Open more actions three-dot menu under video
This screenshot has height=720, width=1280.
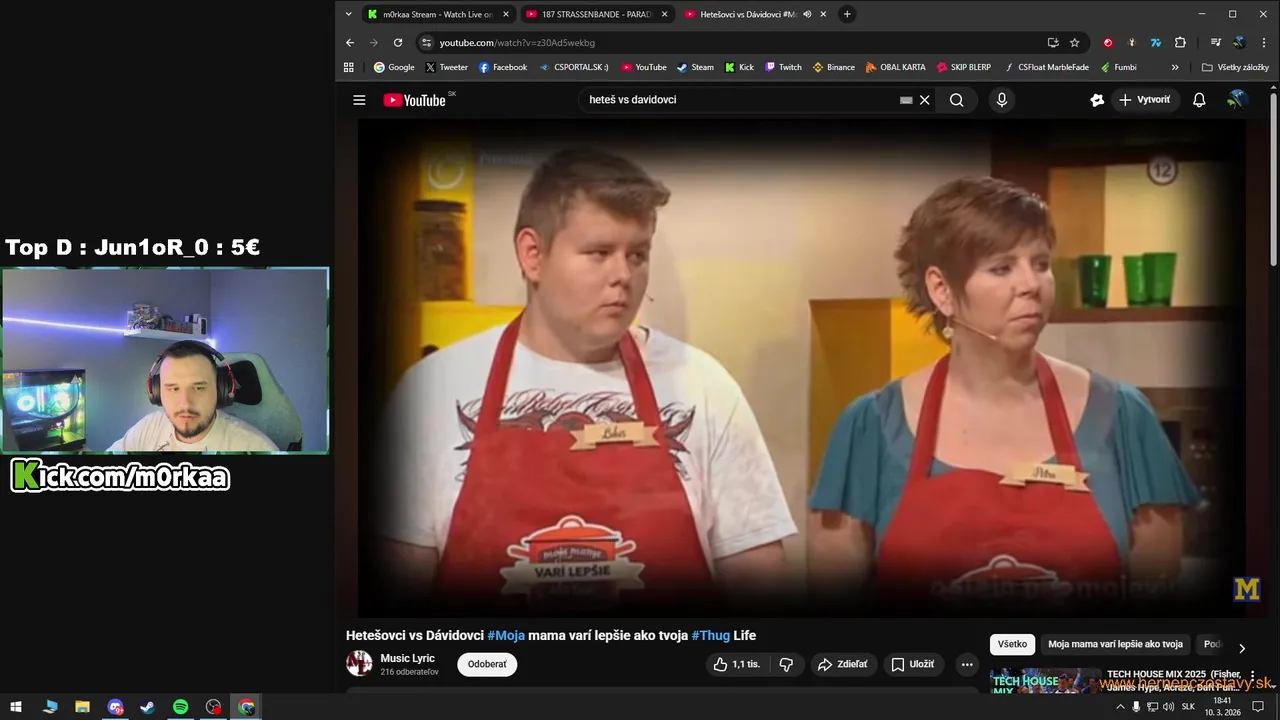pos(967,664)
